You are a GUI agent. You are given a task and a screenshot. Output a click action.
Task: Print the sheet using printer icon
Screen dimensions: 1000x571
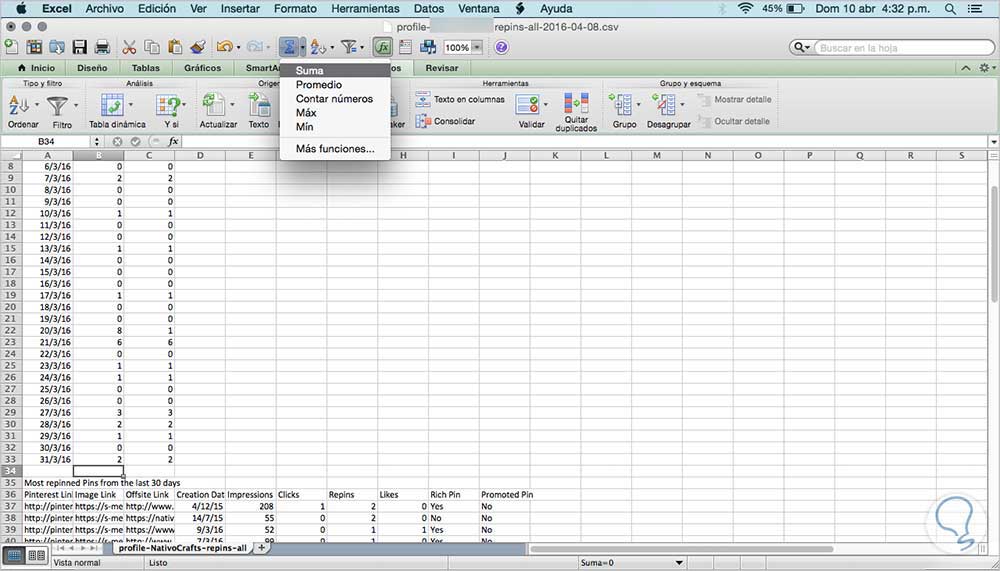tap(102, 47)
